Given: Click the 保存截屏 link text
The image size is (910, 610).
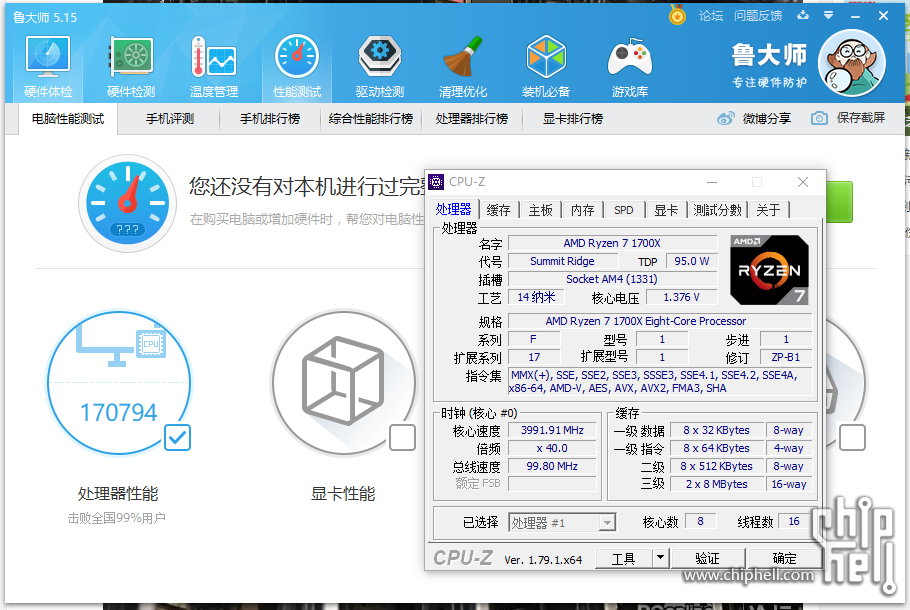Looking at the screenshot, I should 861,118.
